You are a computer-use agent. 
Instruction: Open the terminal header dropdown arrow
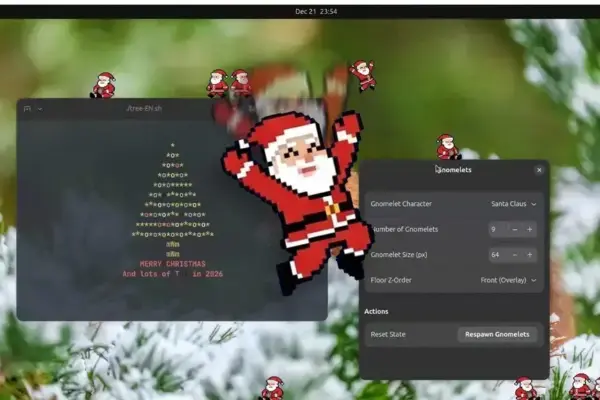click(40, 109)
